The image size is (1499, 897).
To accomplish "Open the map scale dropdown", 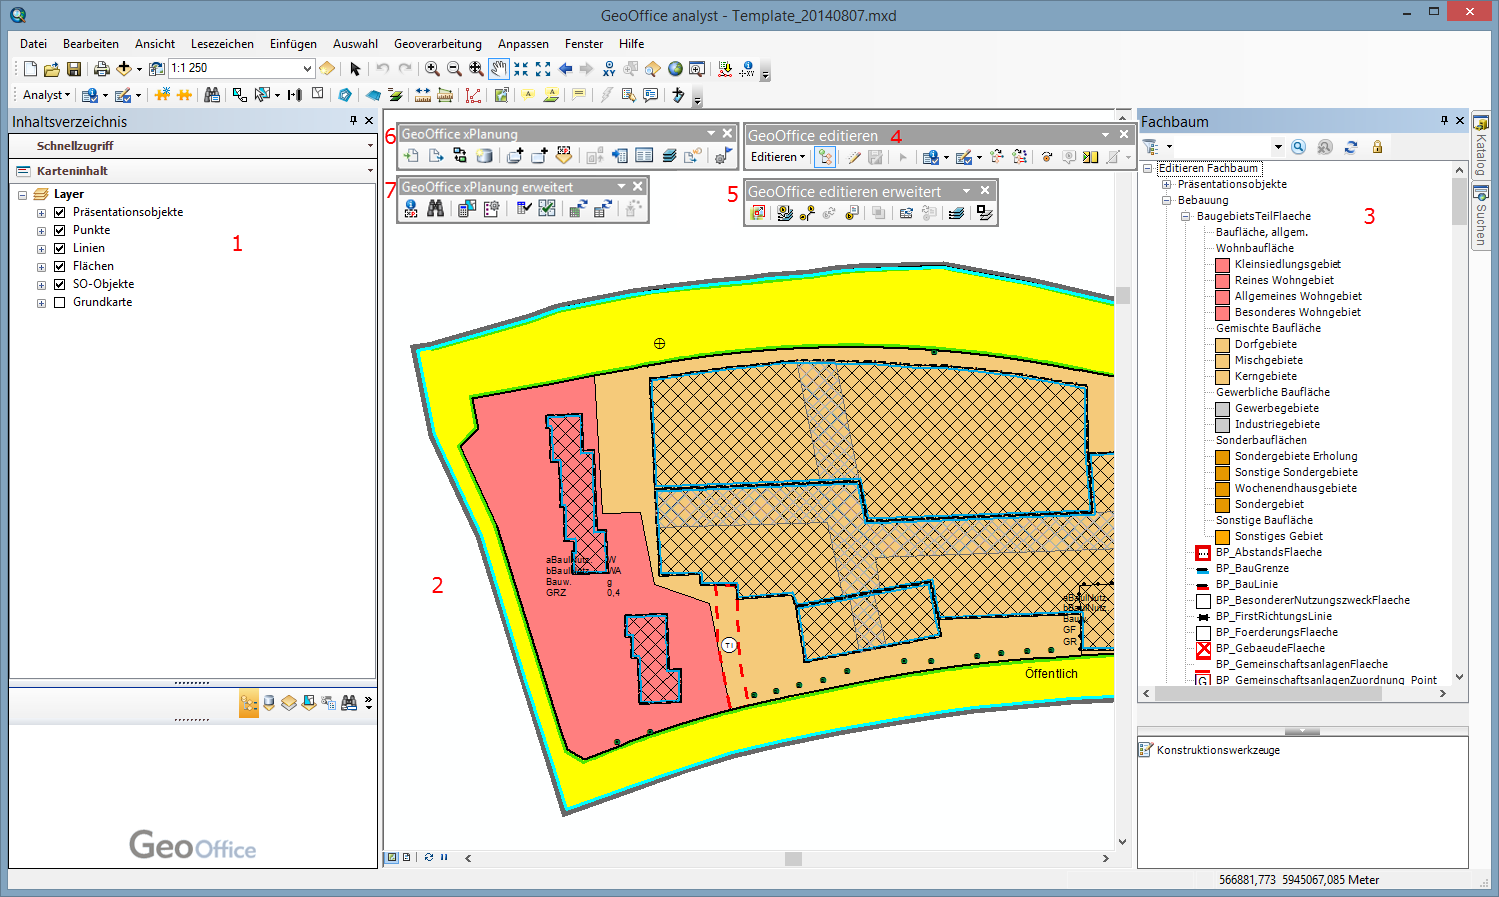I will pyautogui.click(x=307, y=69).
